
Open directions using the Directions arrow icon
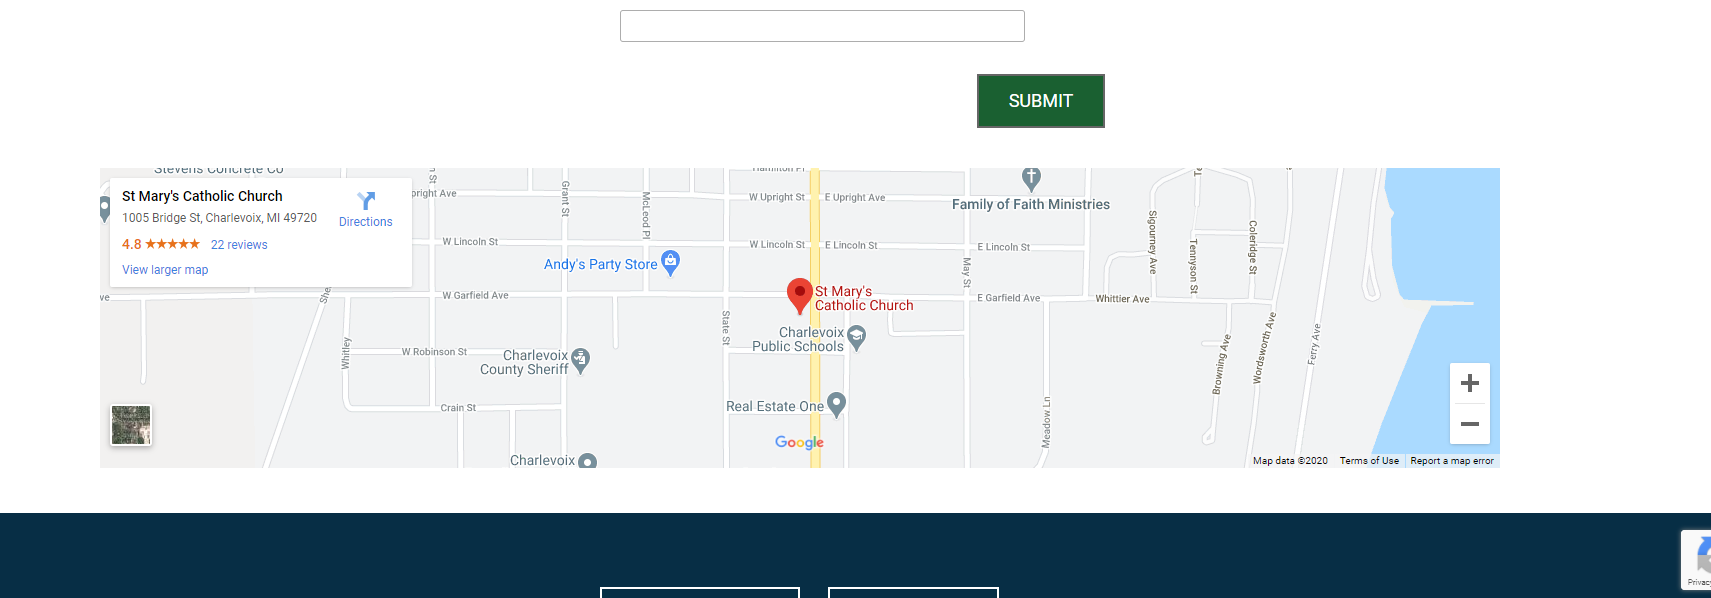tap(366, 201)
